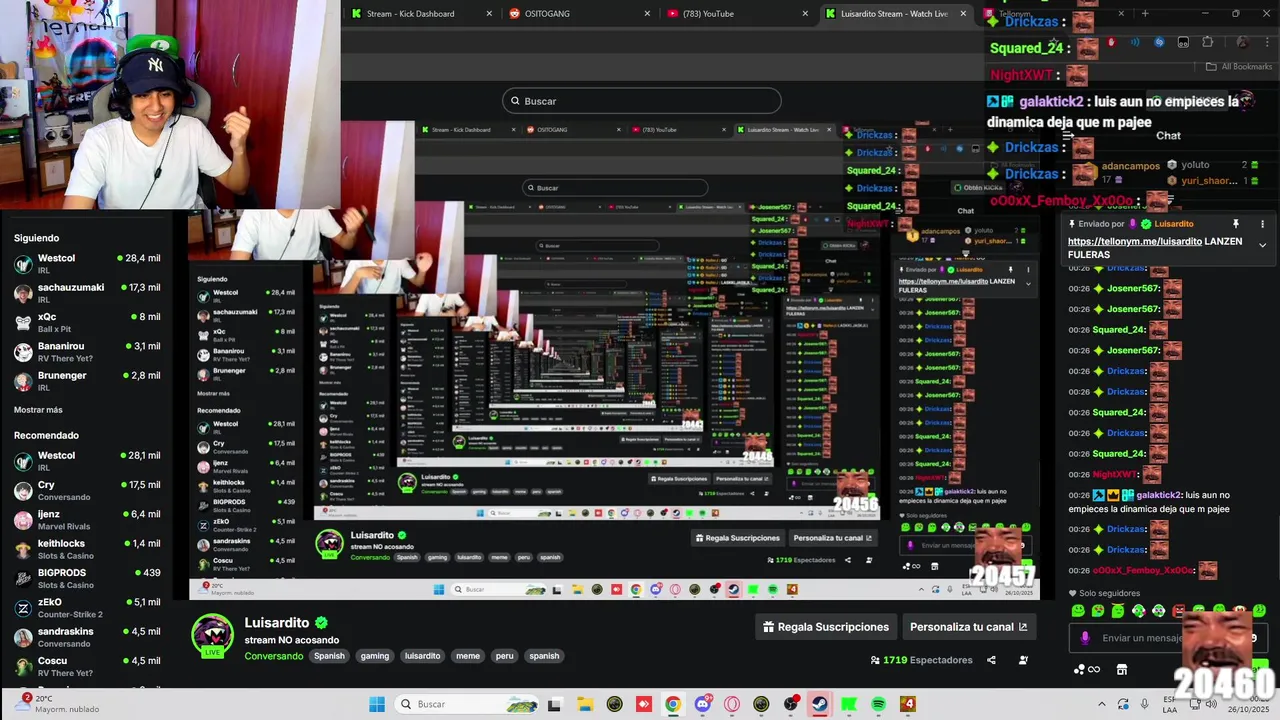Open Discord from the taskbar
The width and height of the screenshot is (1280, 720).
coord(703,704)
